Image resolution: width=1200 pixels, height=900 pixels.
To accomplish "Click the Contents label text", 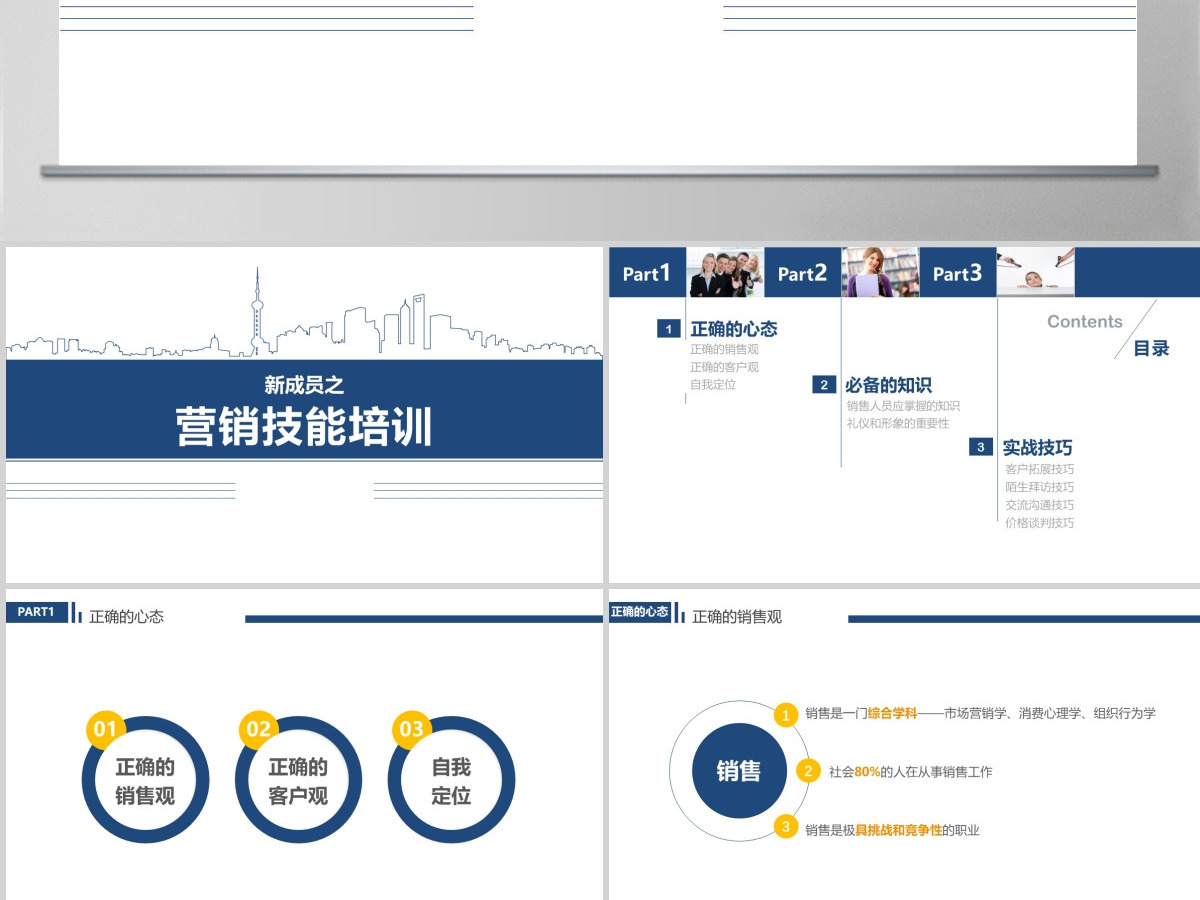I will pyautogui.click(x=1085, y=322).
